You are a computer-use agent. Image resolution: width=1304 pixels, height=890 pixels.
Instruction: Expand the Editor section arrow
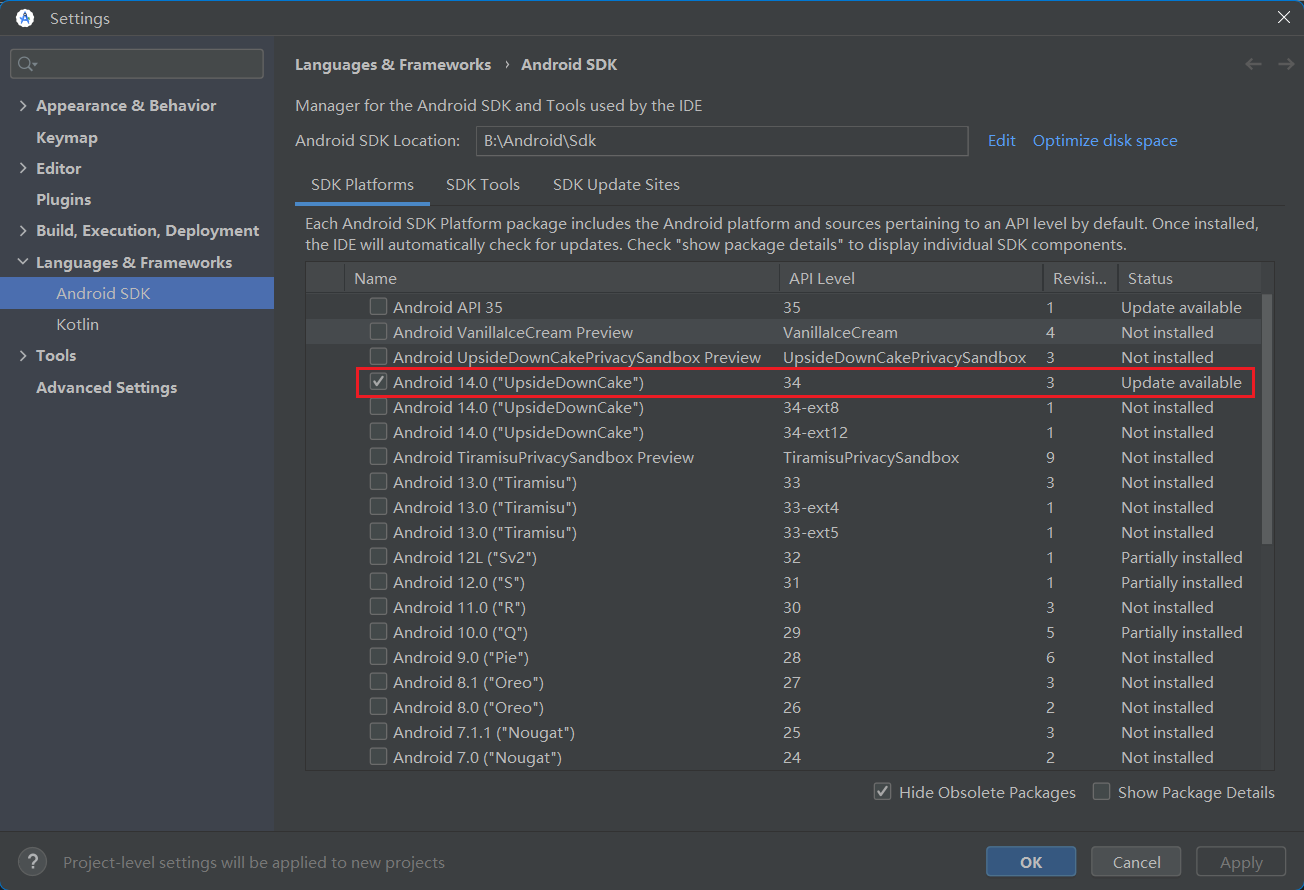(23, 169)
